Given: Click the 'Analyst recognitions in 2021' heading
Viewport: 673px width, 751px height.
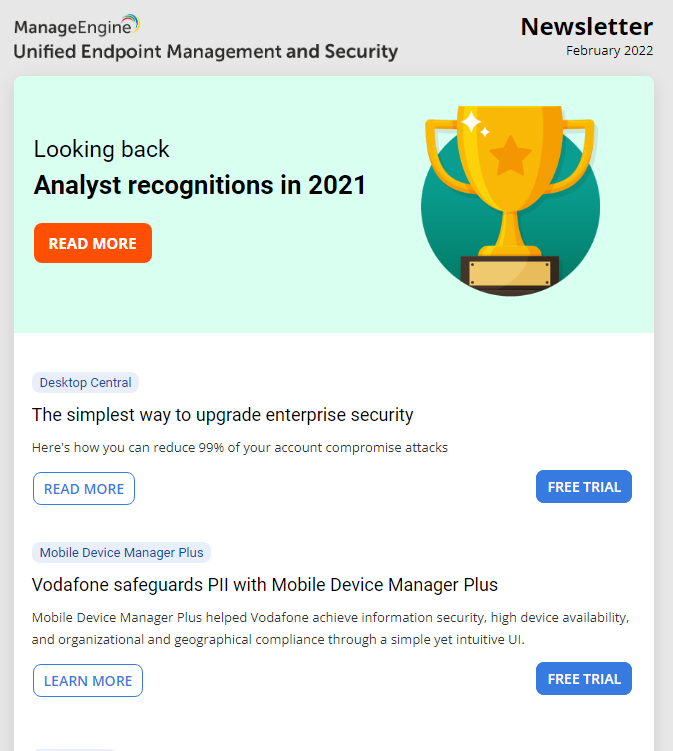Looking at the screenshot, I should (x=200, y=185).
